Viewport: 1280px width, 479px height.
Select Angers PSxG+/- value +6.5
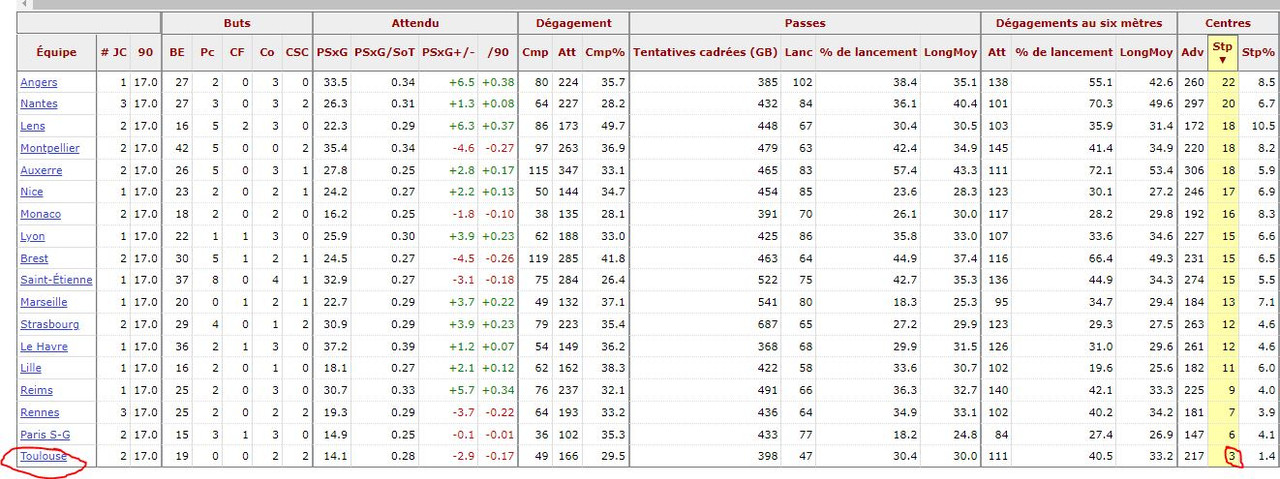pos(461,82)
